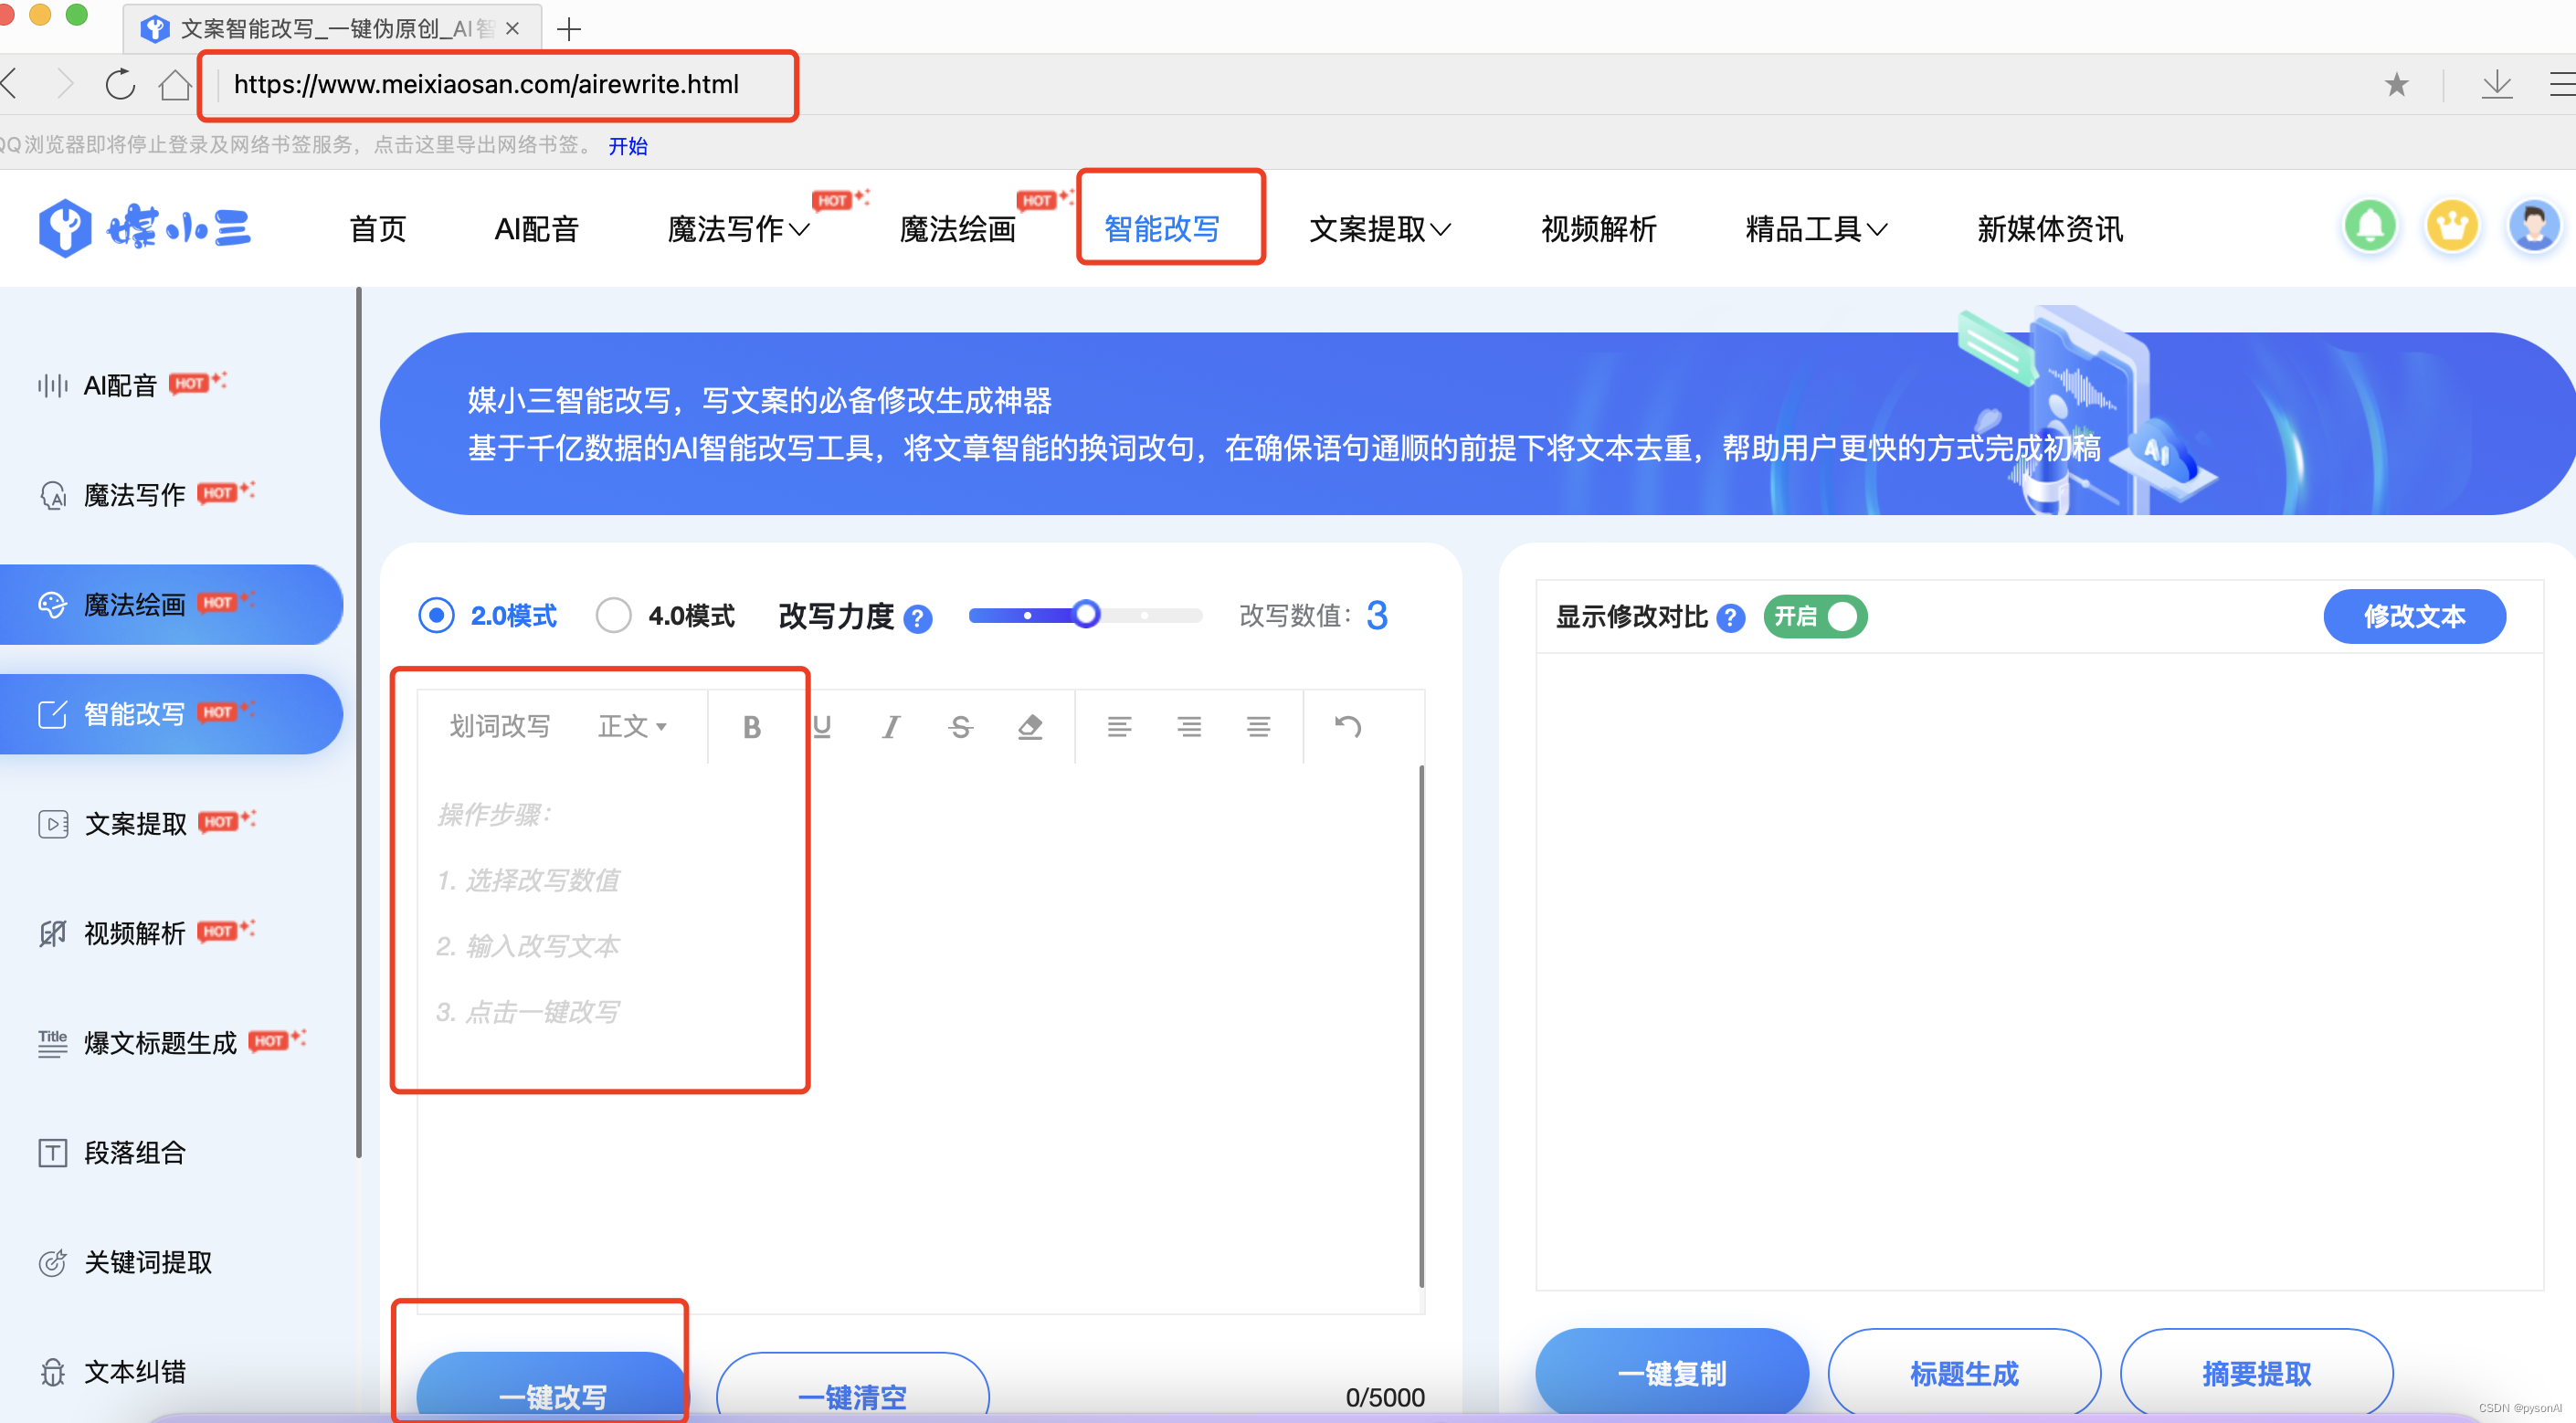Click the eraser clear-format icon
Image resolution: width=2576 pixels, height=1423 pixels.
tap(1030, 727)
